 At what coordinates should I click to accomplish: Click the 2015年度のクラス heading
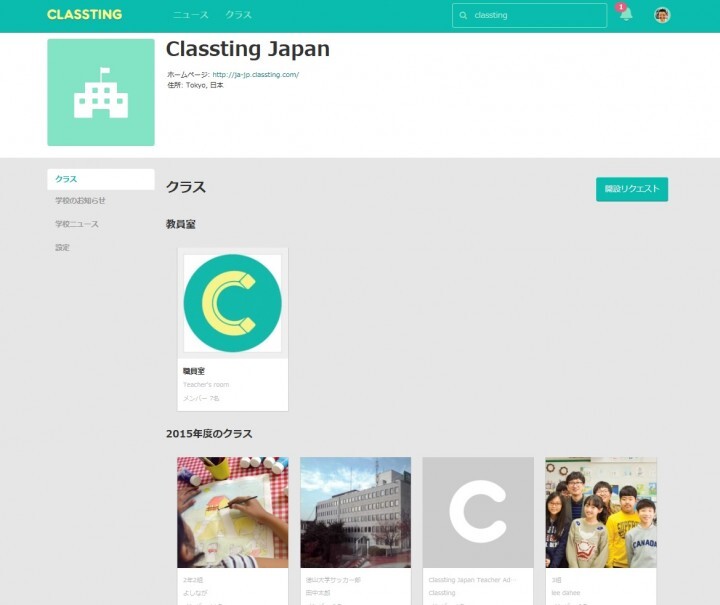click(x=209, y=434)
